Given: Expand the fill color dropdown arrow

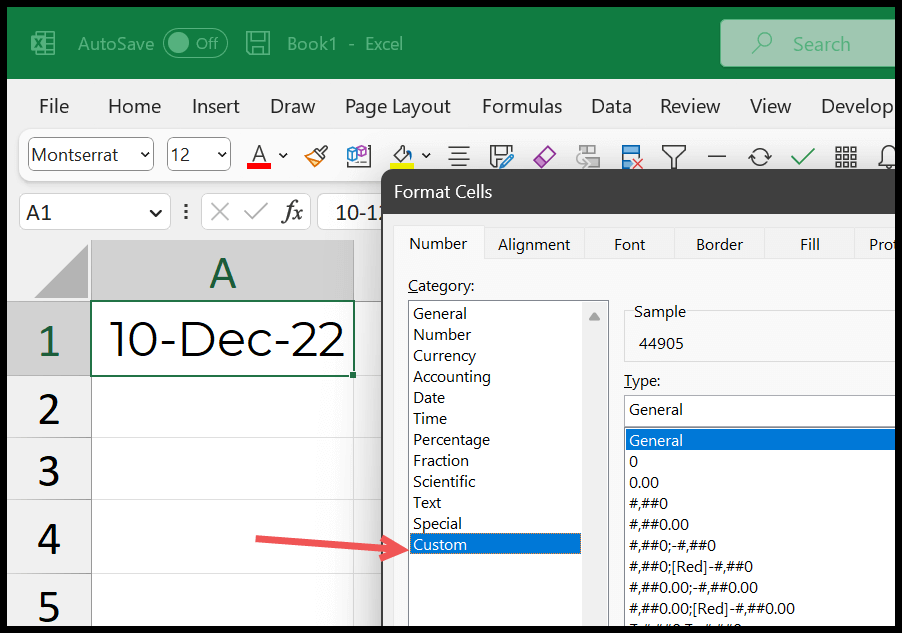Looking at the screenshot, I should point(426,155).
